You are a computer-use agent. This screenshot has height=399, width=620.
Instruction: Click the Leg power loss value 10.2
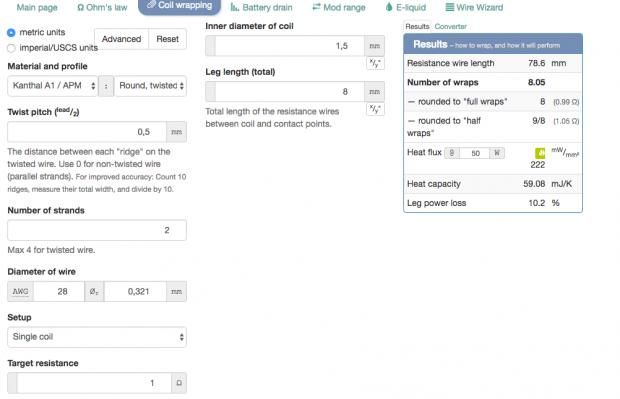tap(537, 203)
